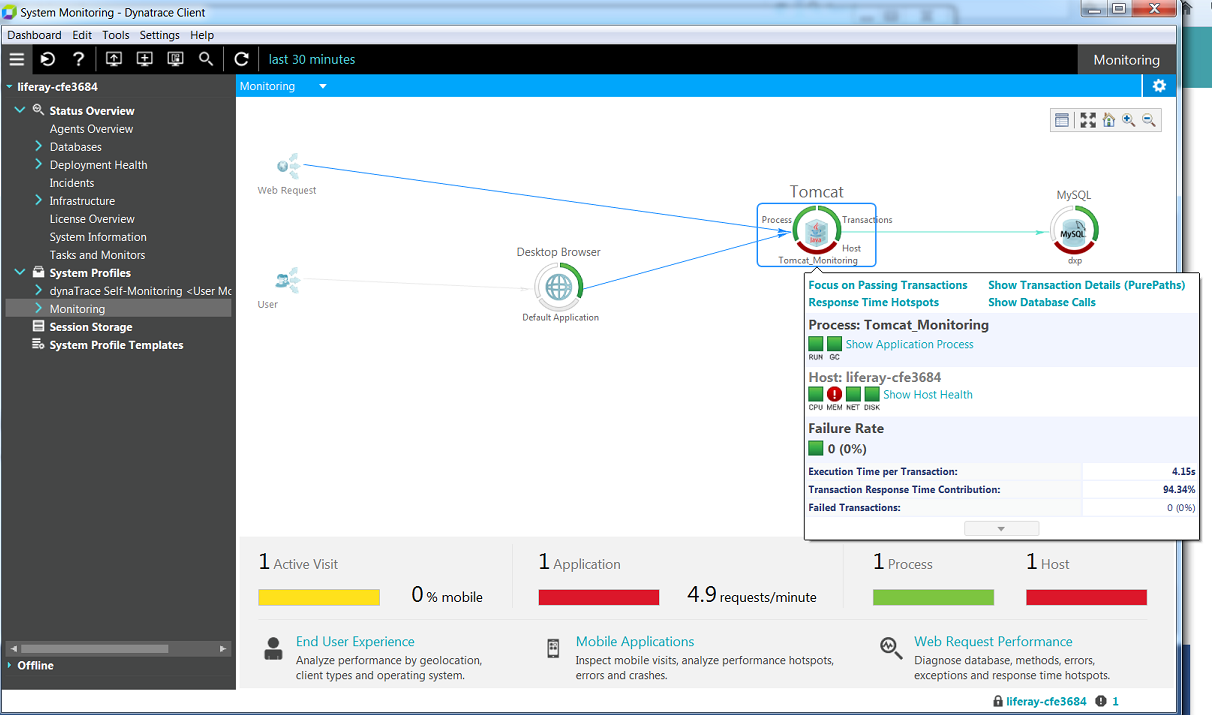
Task: Click Show Application Process link
Action: 910,344
